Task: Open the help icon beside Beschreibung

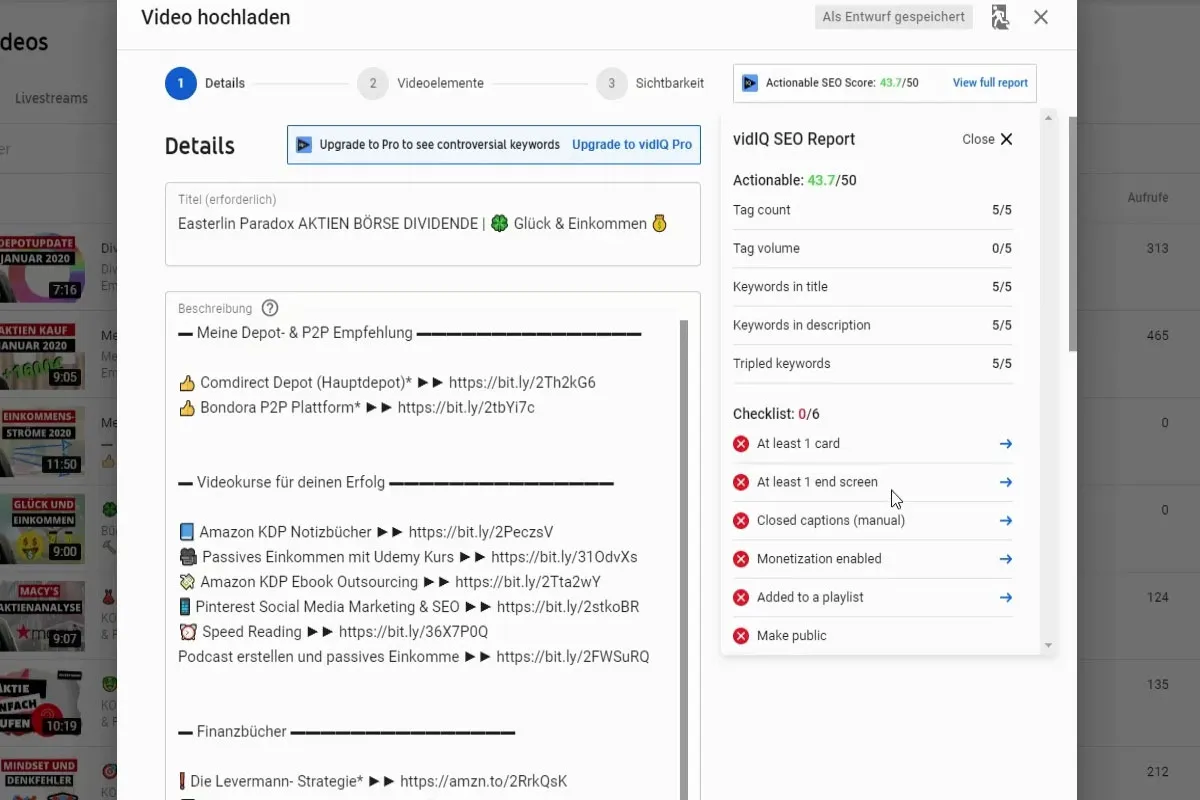Action: (270, 308)
